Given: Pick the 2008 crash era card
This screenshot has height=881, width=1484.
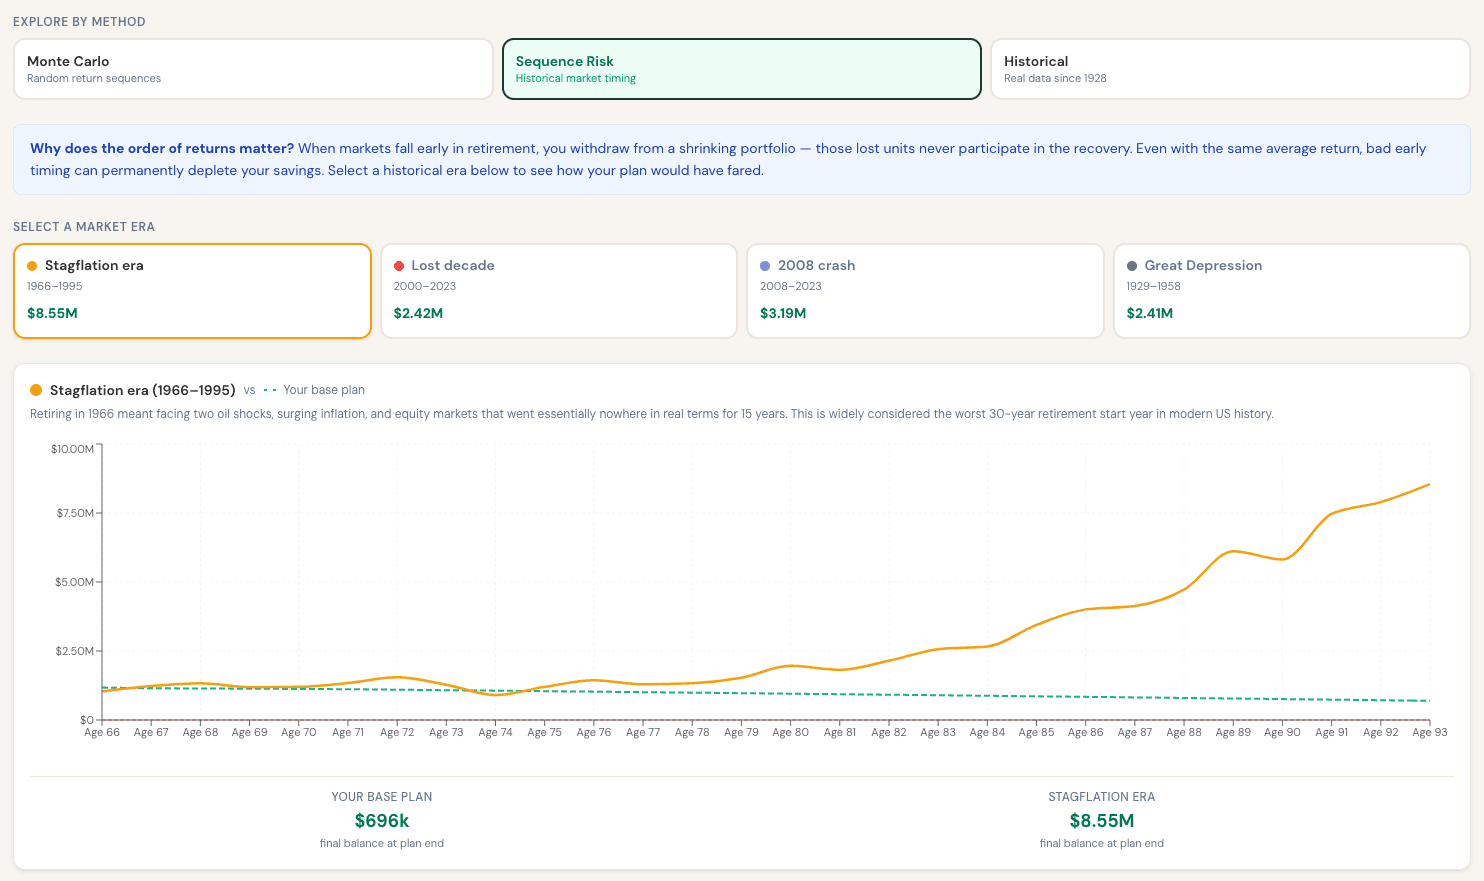Looking at the screenshot, I should (925, 291).
